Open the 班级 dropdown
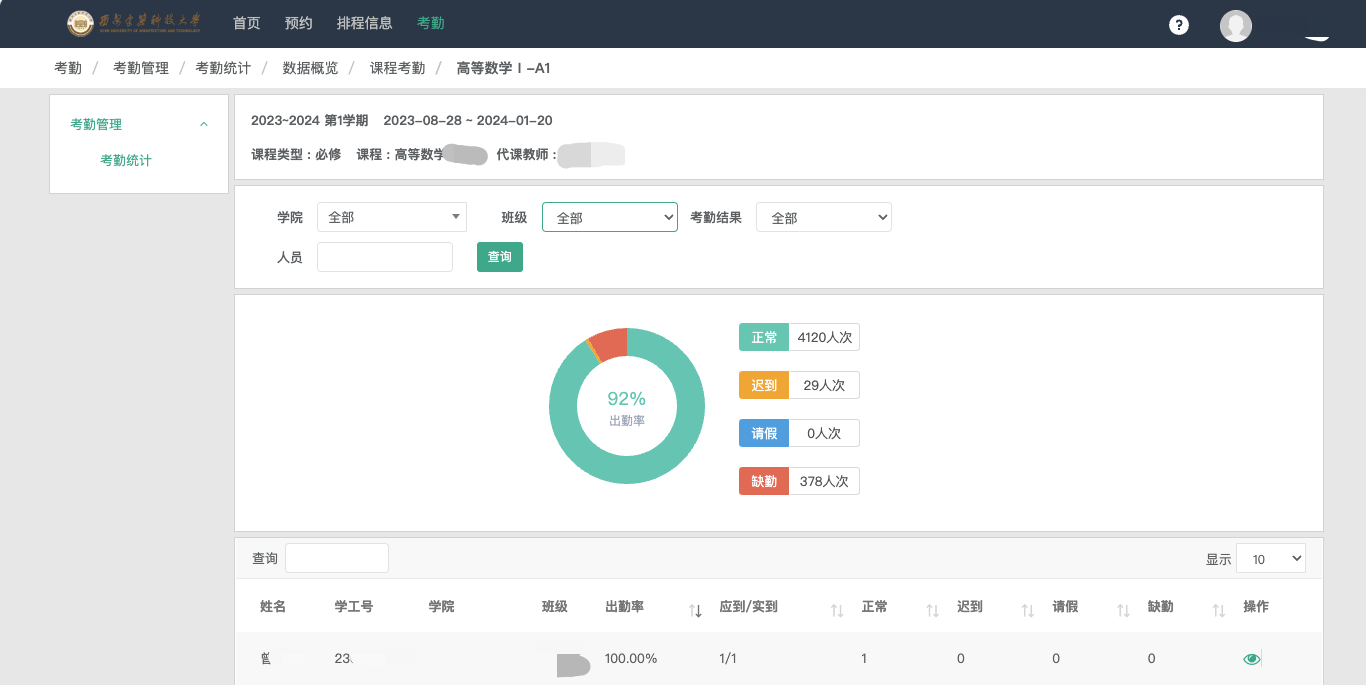Image resolution: width=1366 pixels, height=685 pixels. tap(610, 217)
